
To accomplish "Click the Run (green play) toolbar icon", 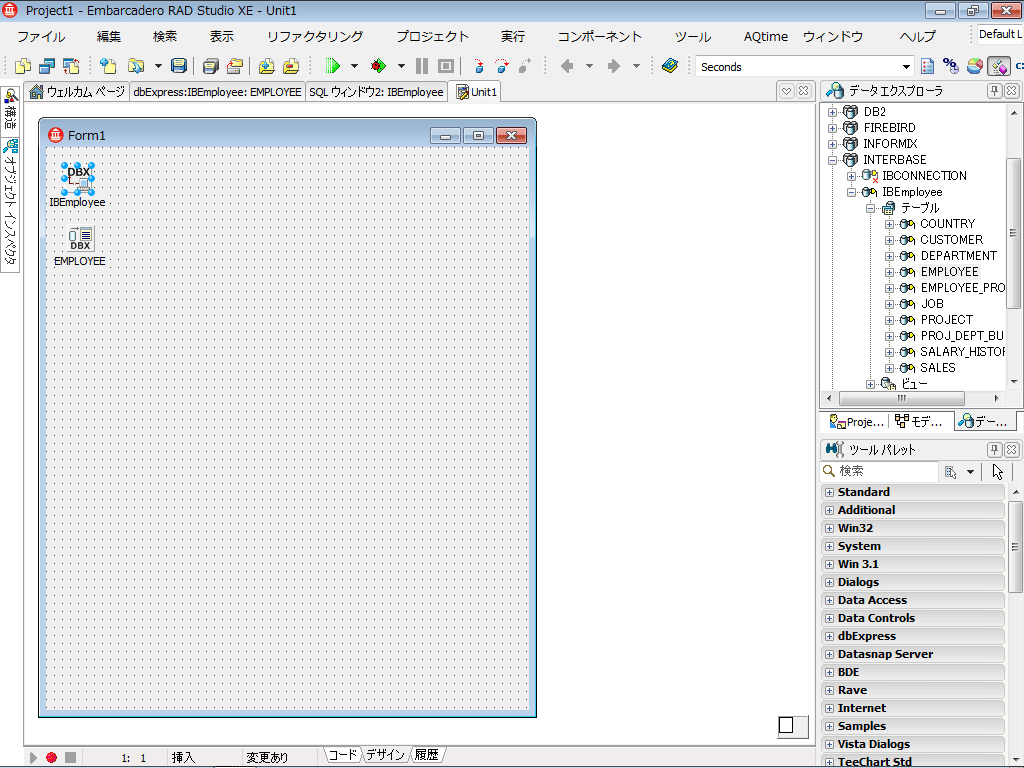I will click(332, 66).
